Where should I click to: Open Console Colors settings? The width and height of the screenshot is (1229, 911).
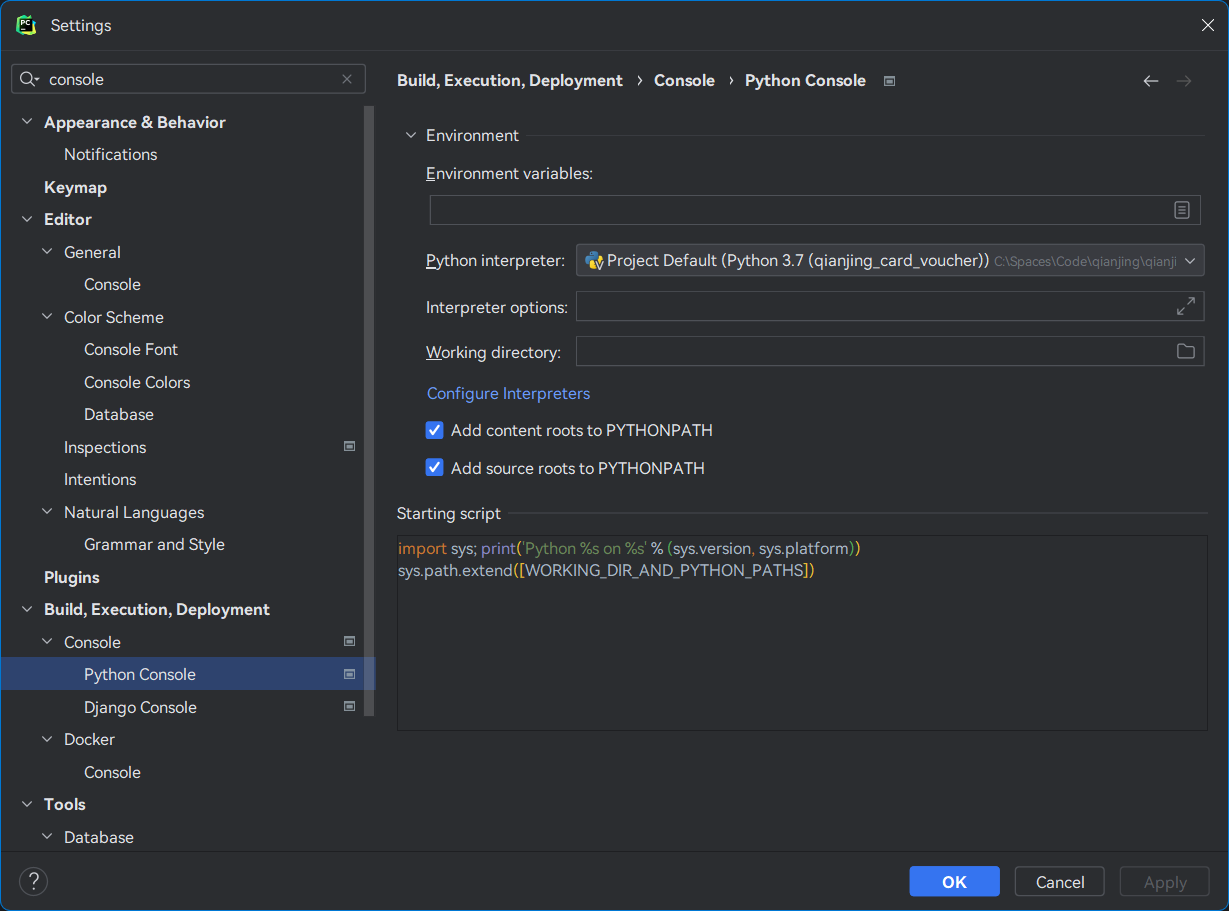137,382
